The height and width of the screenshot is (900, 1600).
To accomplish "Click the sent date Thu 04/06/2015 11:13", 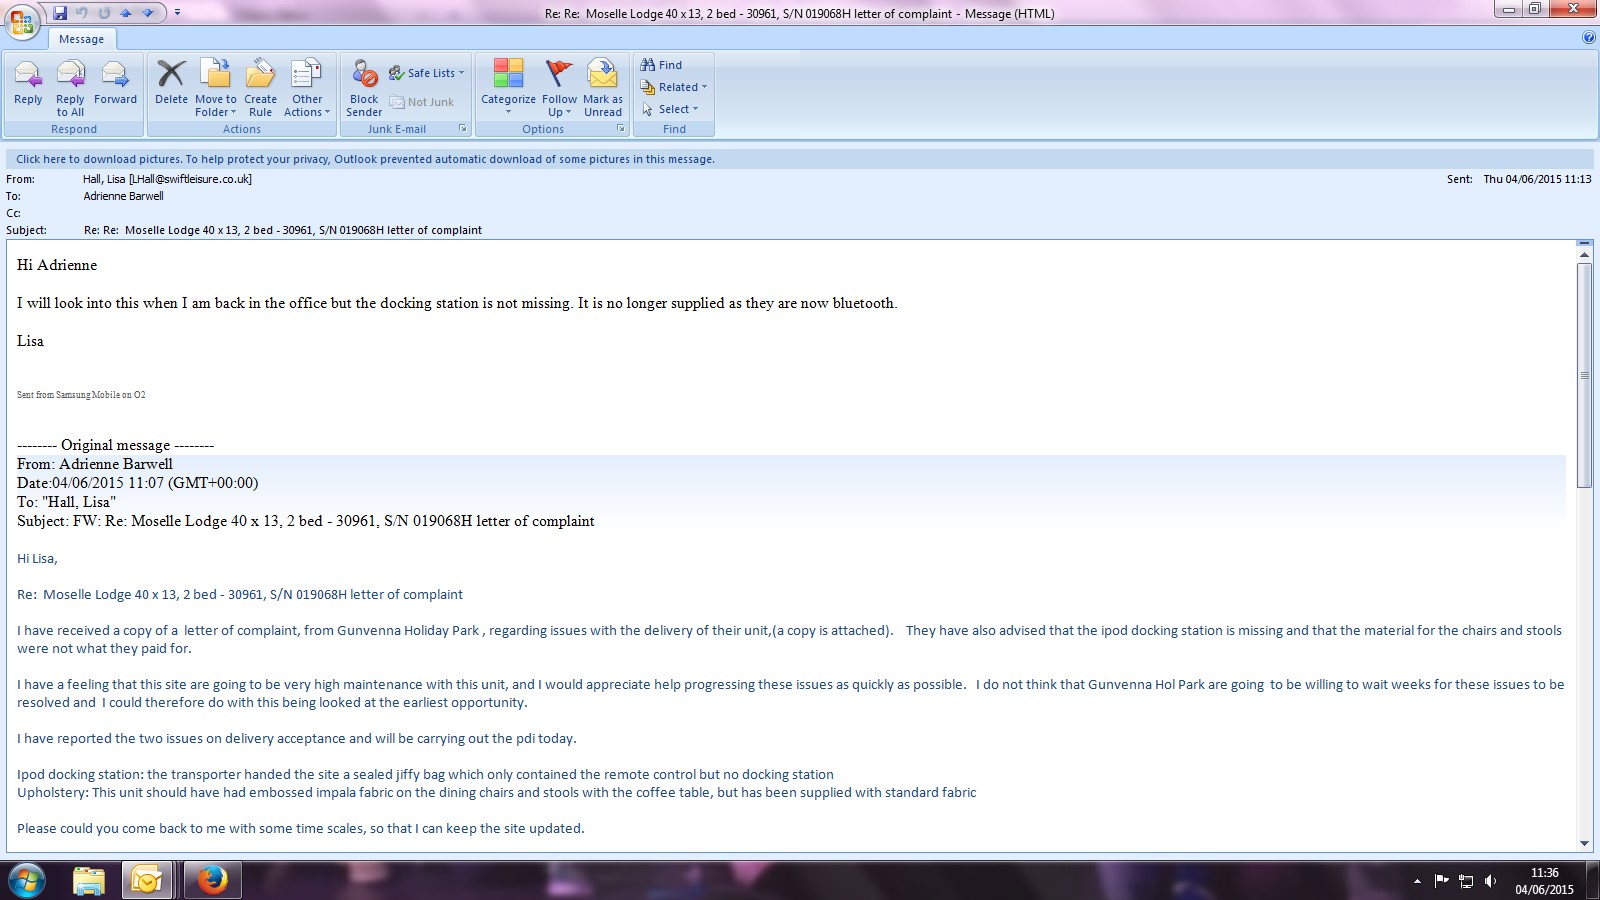I will (x=1537, y=179).
